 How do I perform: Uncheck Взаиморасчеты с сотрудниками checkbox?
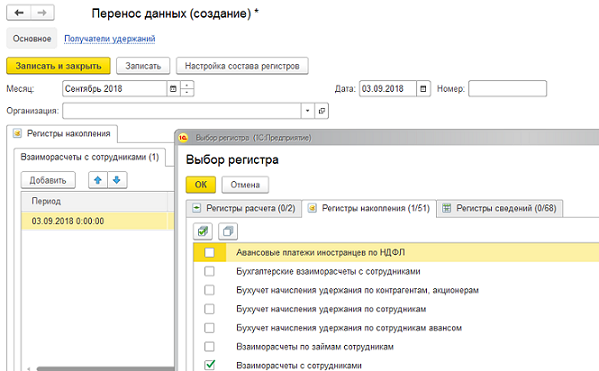point(209,365)
